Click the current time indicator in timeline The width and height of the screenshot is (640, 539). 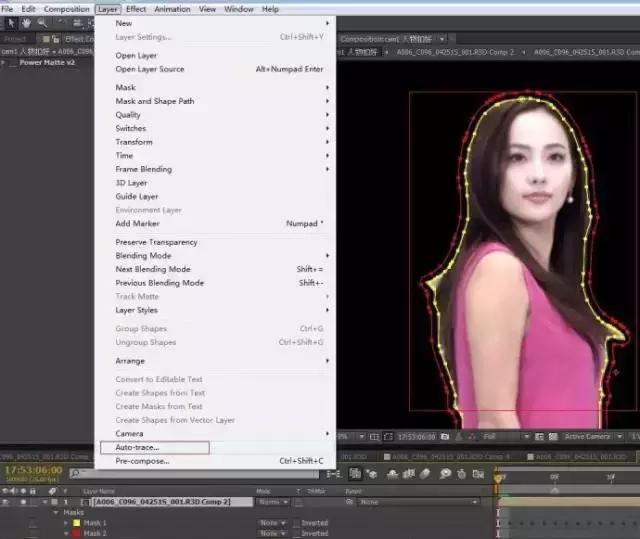click(x=498, y=479)
